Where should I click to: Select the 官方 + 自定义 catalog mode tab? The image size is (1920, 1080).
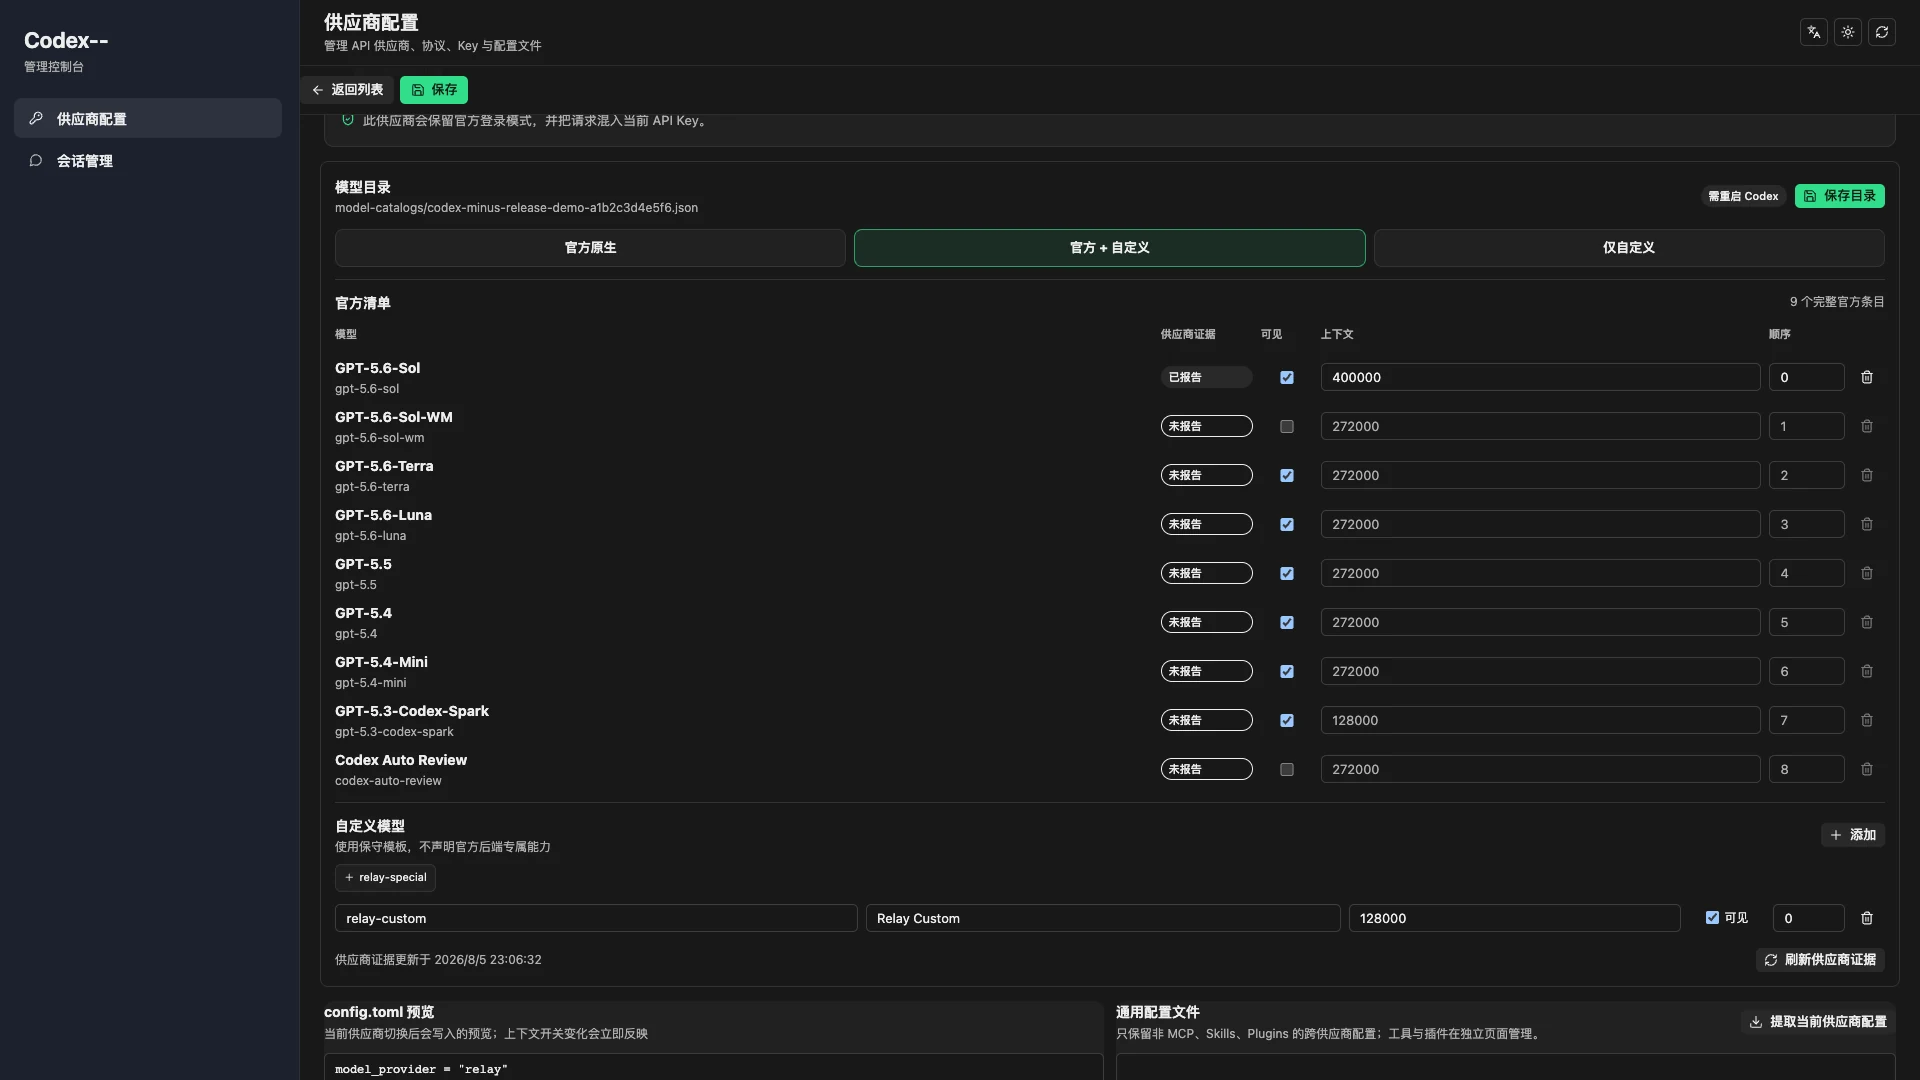tap(1109, 248)
